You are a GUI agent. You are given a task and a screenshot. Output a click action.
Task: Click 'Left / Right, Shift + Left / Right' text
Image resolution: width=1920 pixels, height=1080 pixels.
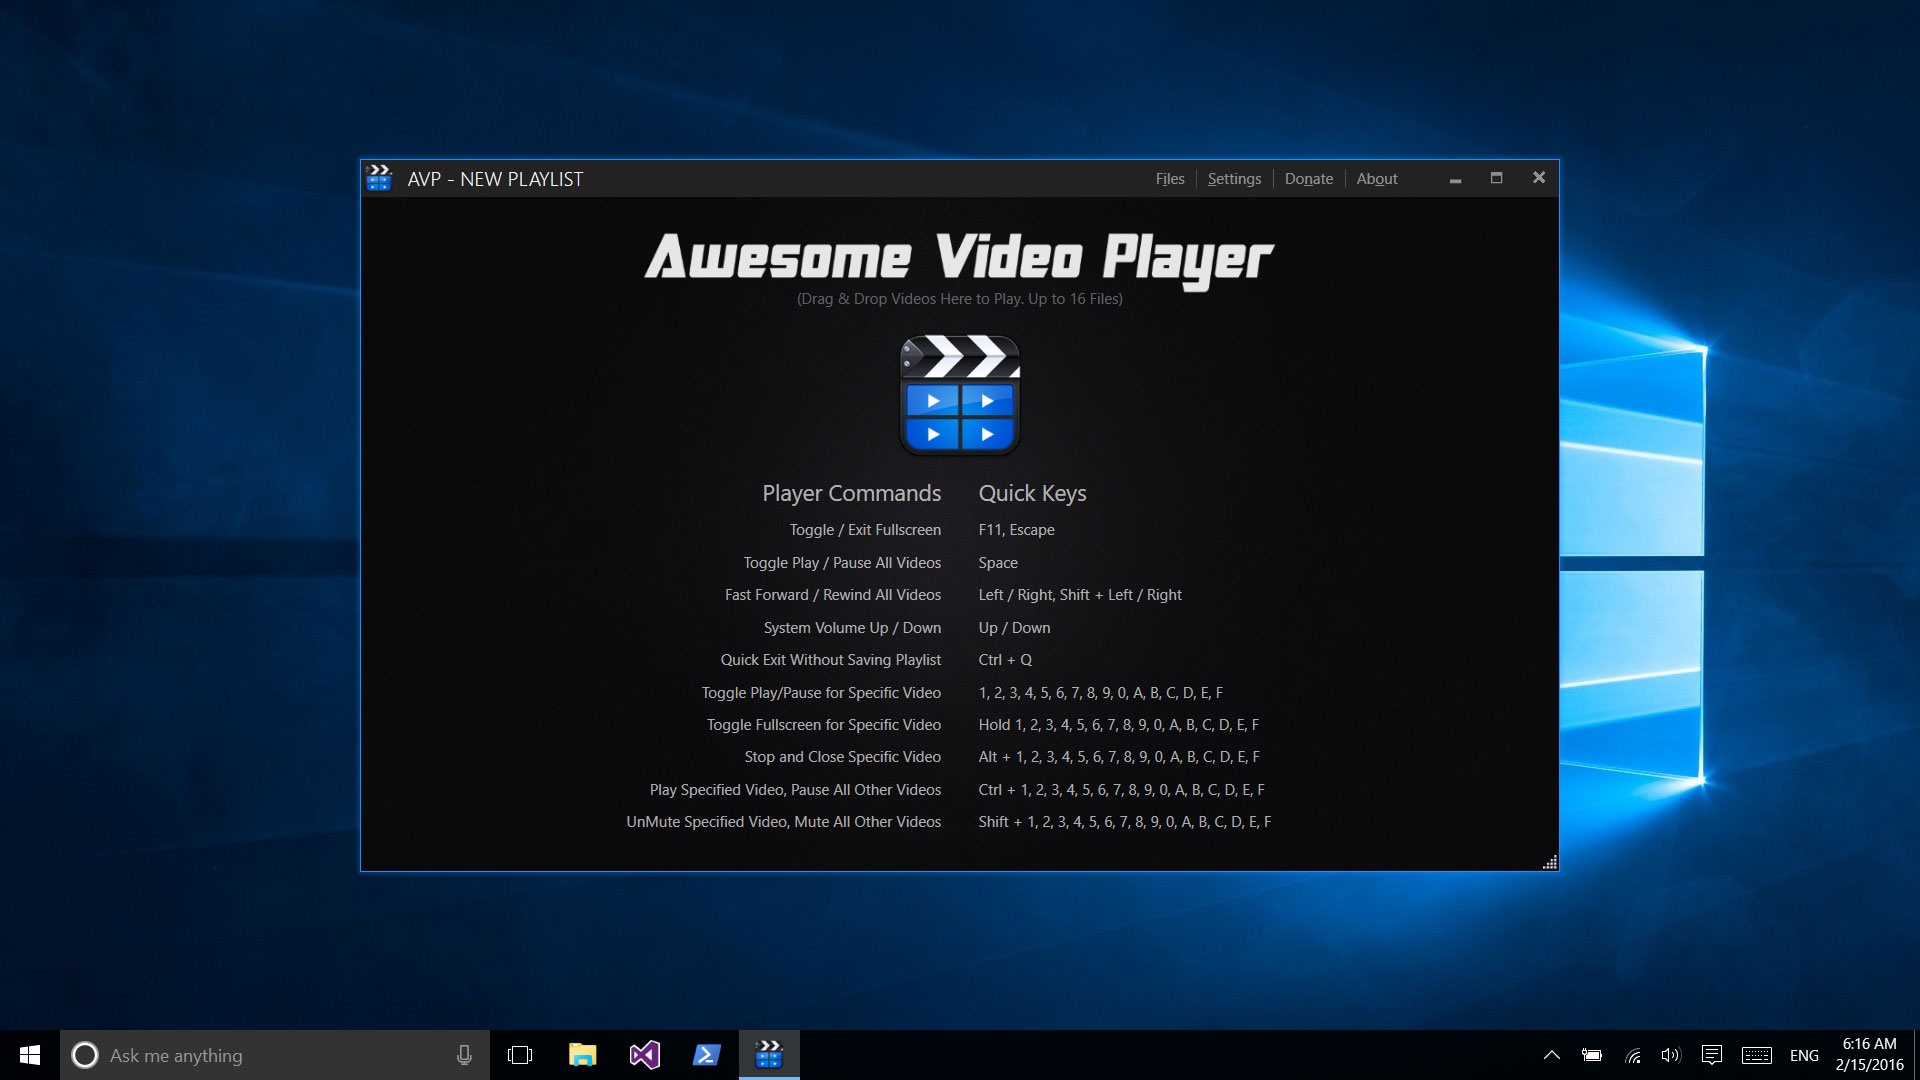pos(1080,595)
